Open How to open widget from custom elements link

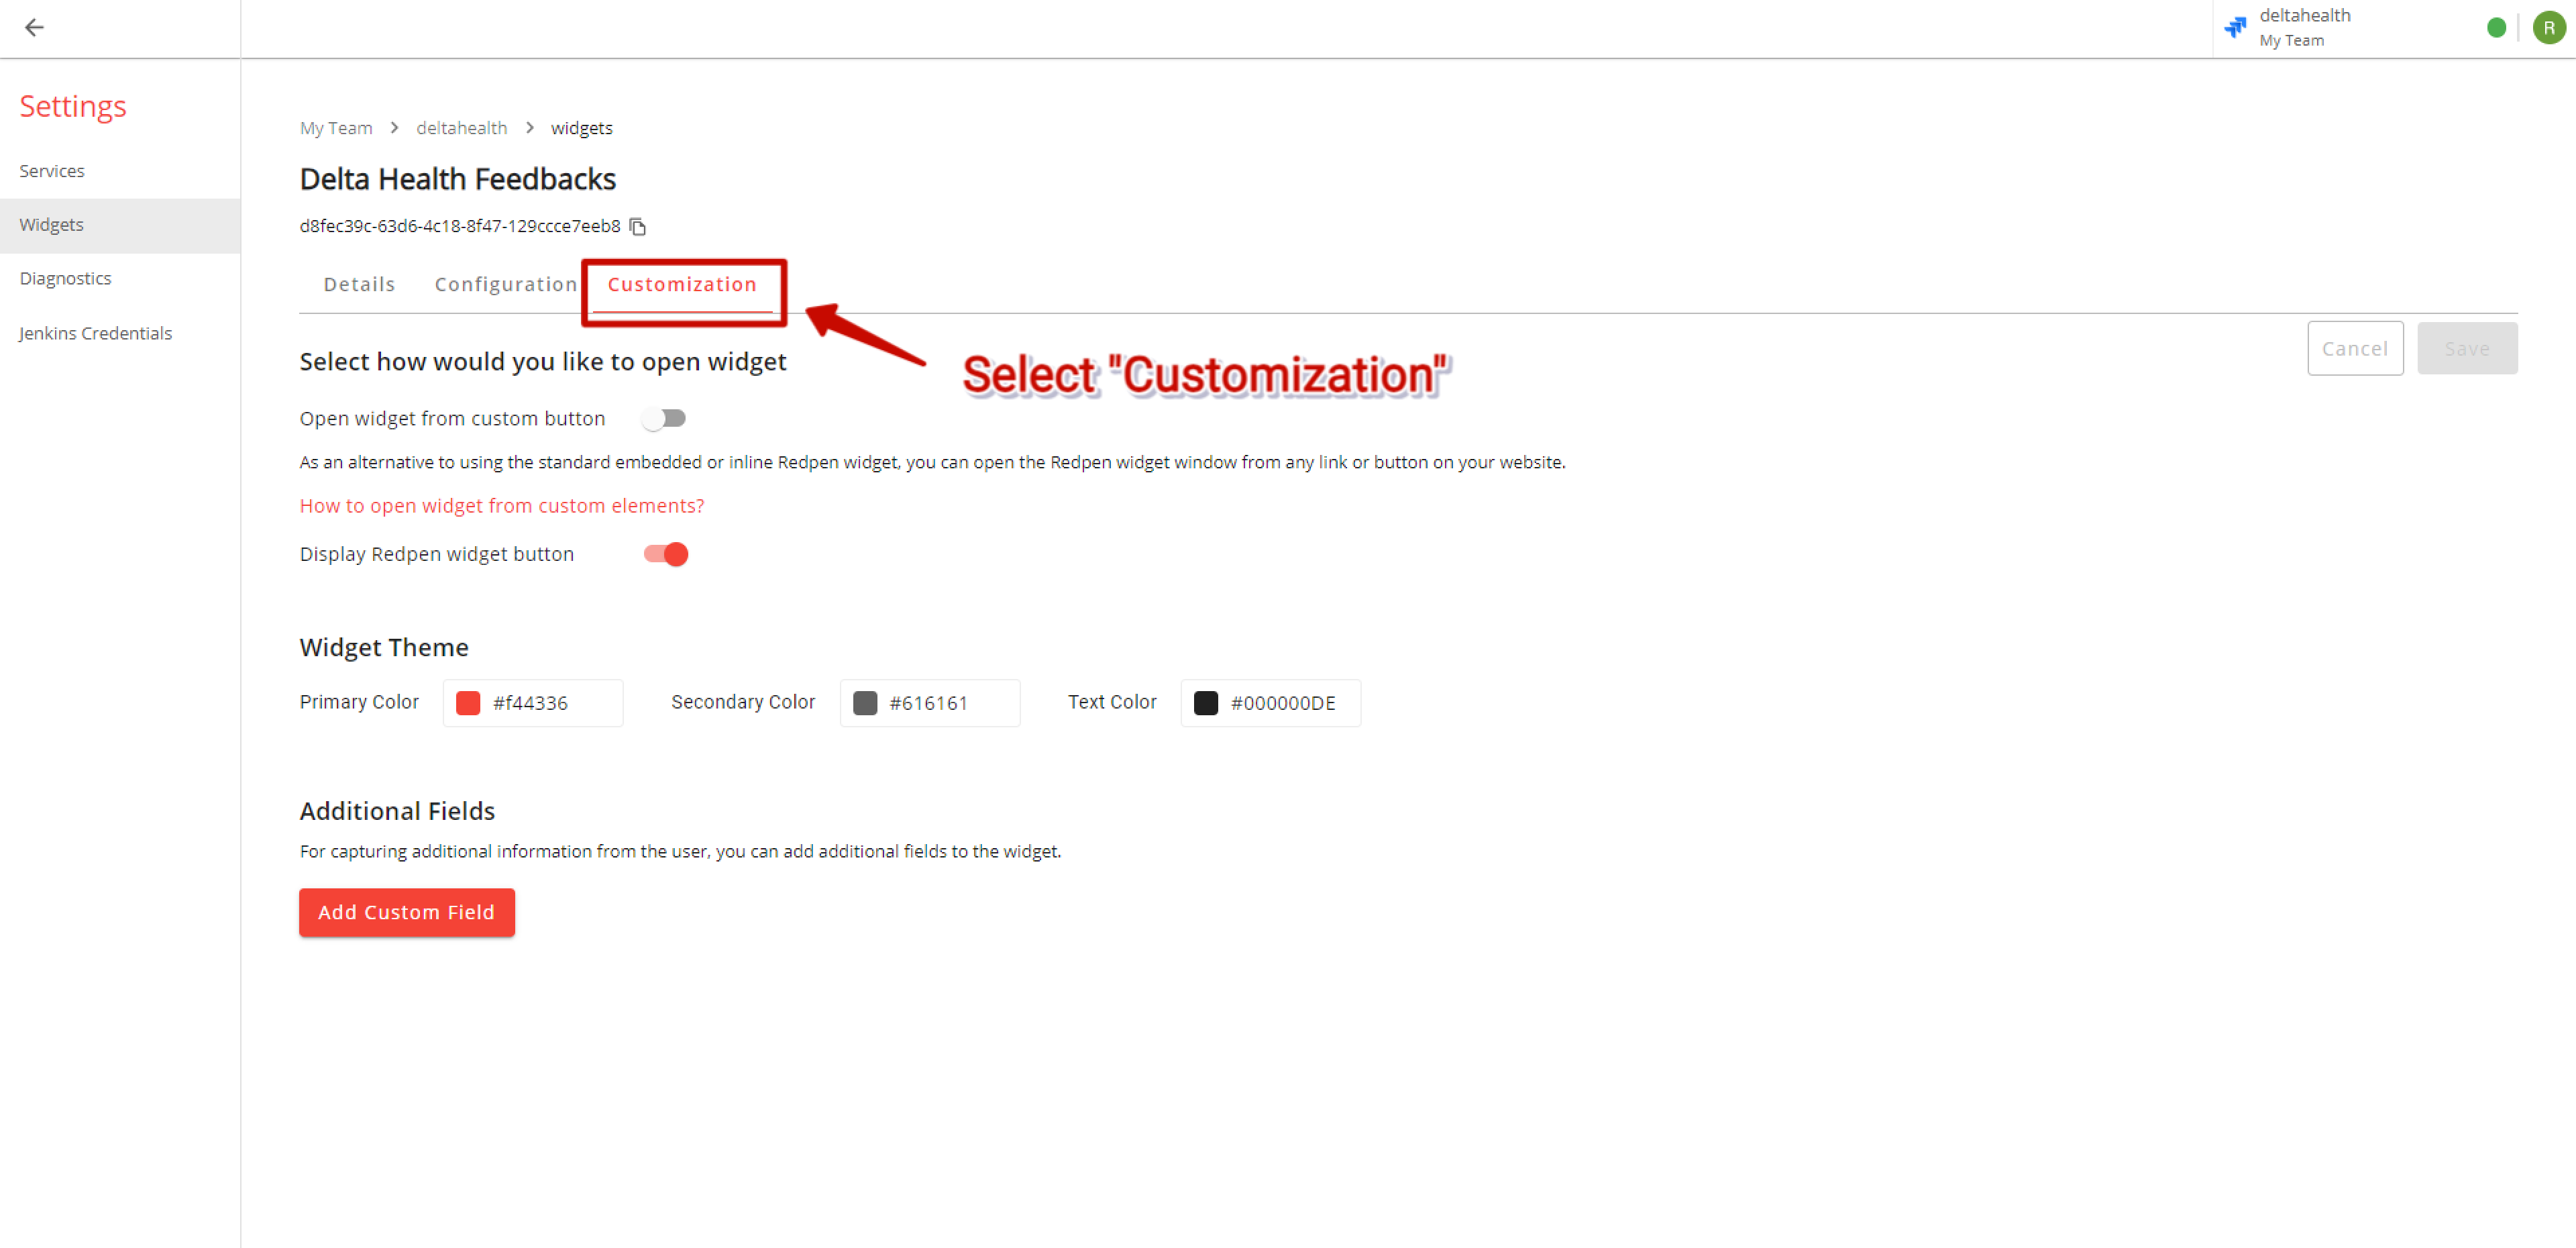tap(502, 506)
